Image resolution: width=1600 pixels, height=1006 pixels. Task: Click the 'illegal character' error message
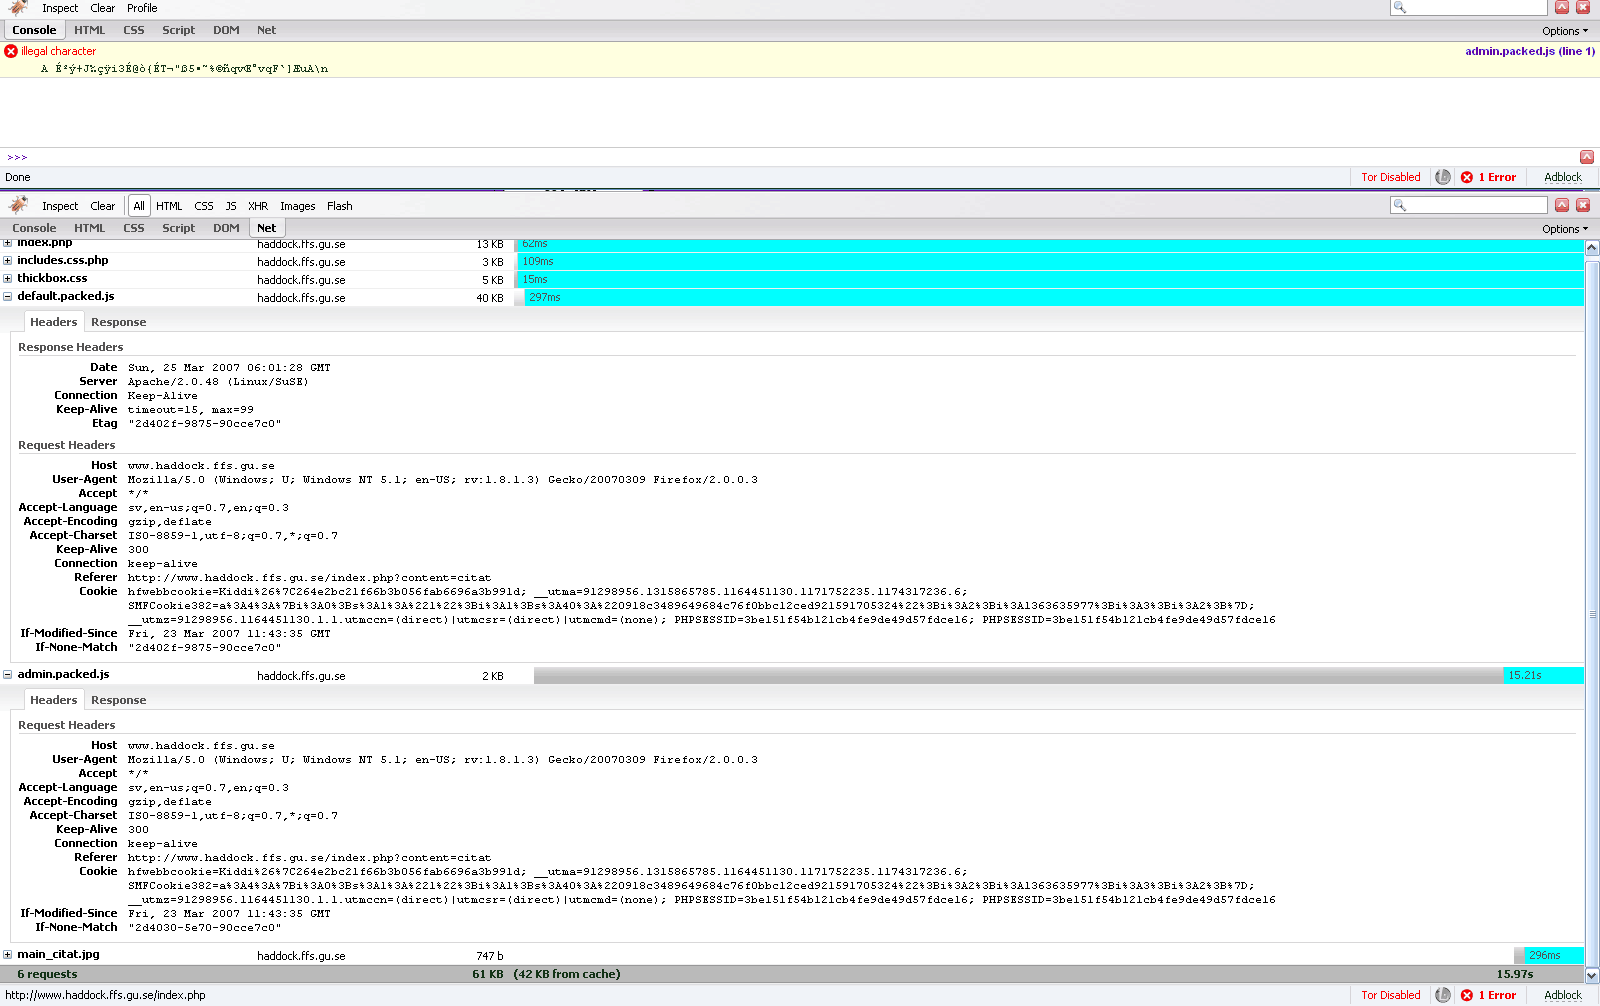tap(59, 51)
